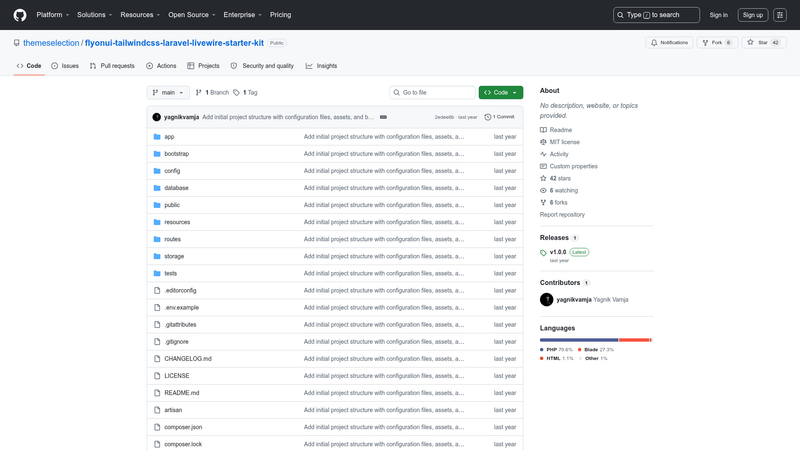Open README.md file

click(x=182, y=393)
